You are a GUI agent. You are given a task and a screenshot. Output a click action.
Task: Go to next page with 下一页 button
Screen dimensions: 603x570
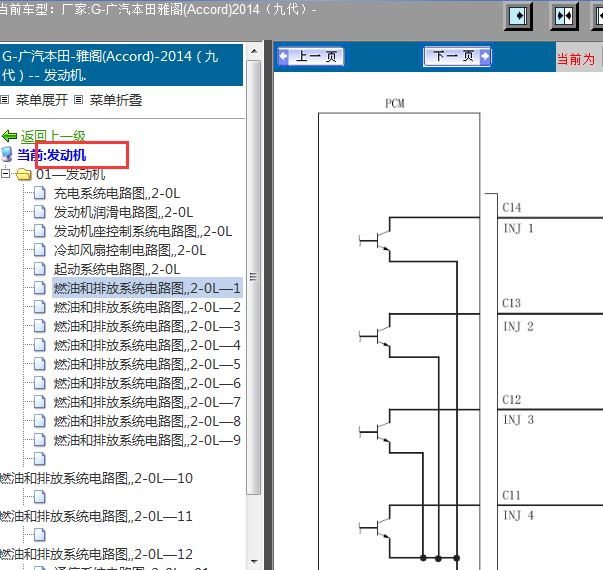(457, 56)
